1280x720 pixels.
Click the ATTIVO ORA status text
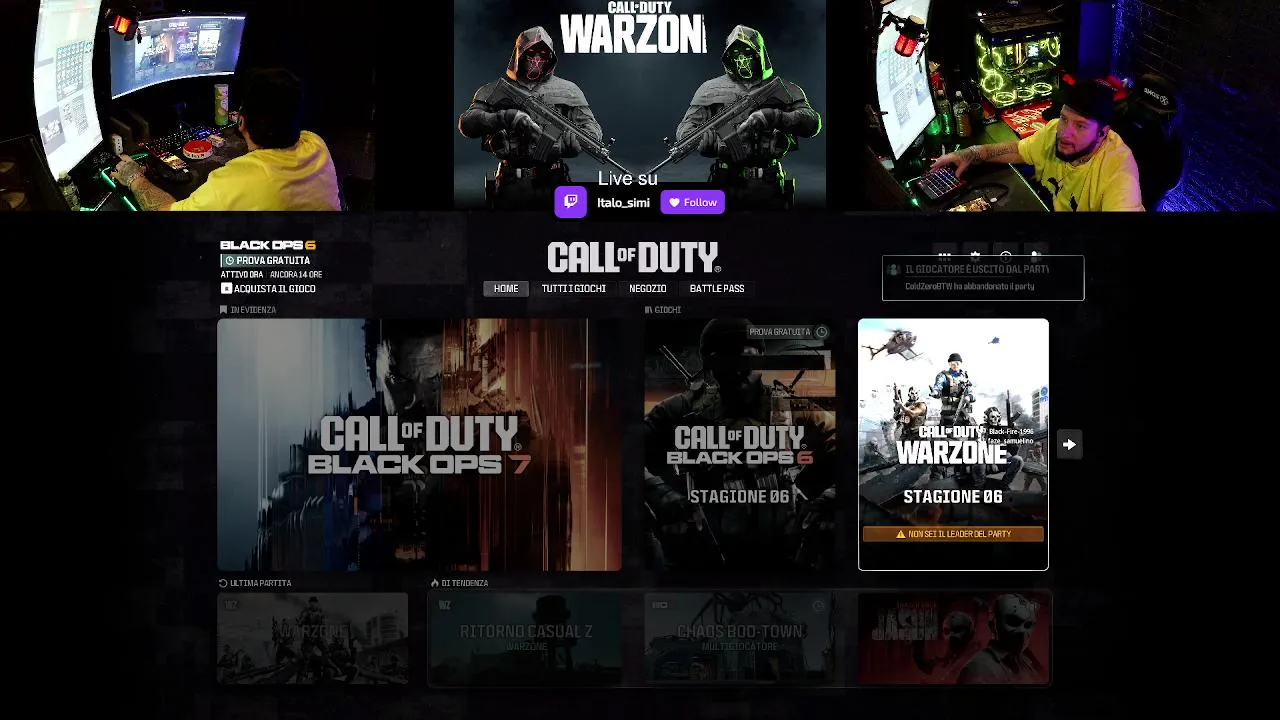[242, 274]
